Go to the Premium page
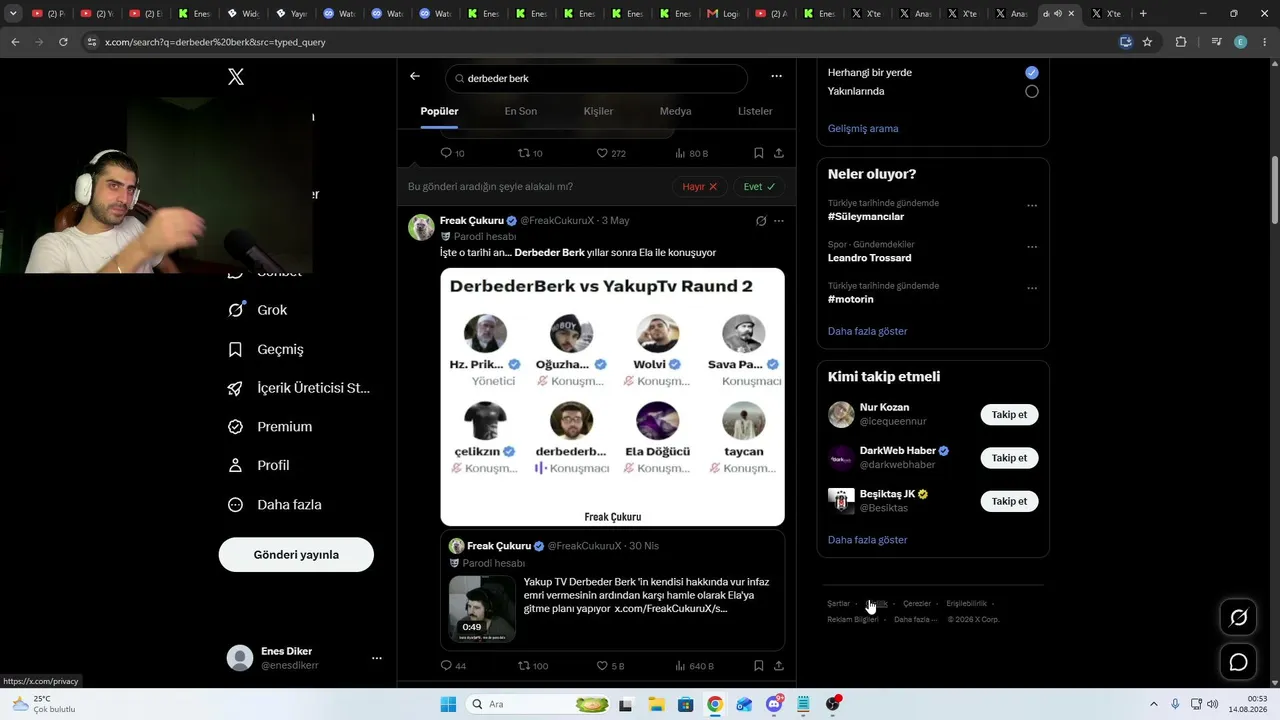The width and height of the screenshot is (1280, 720). pos(270,427)
